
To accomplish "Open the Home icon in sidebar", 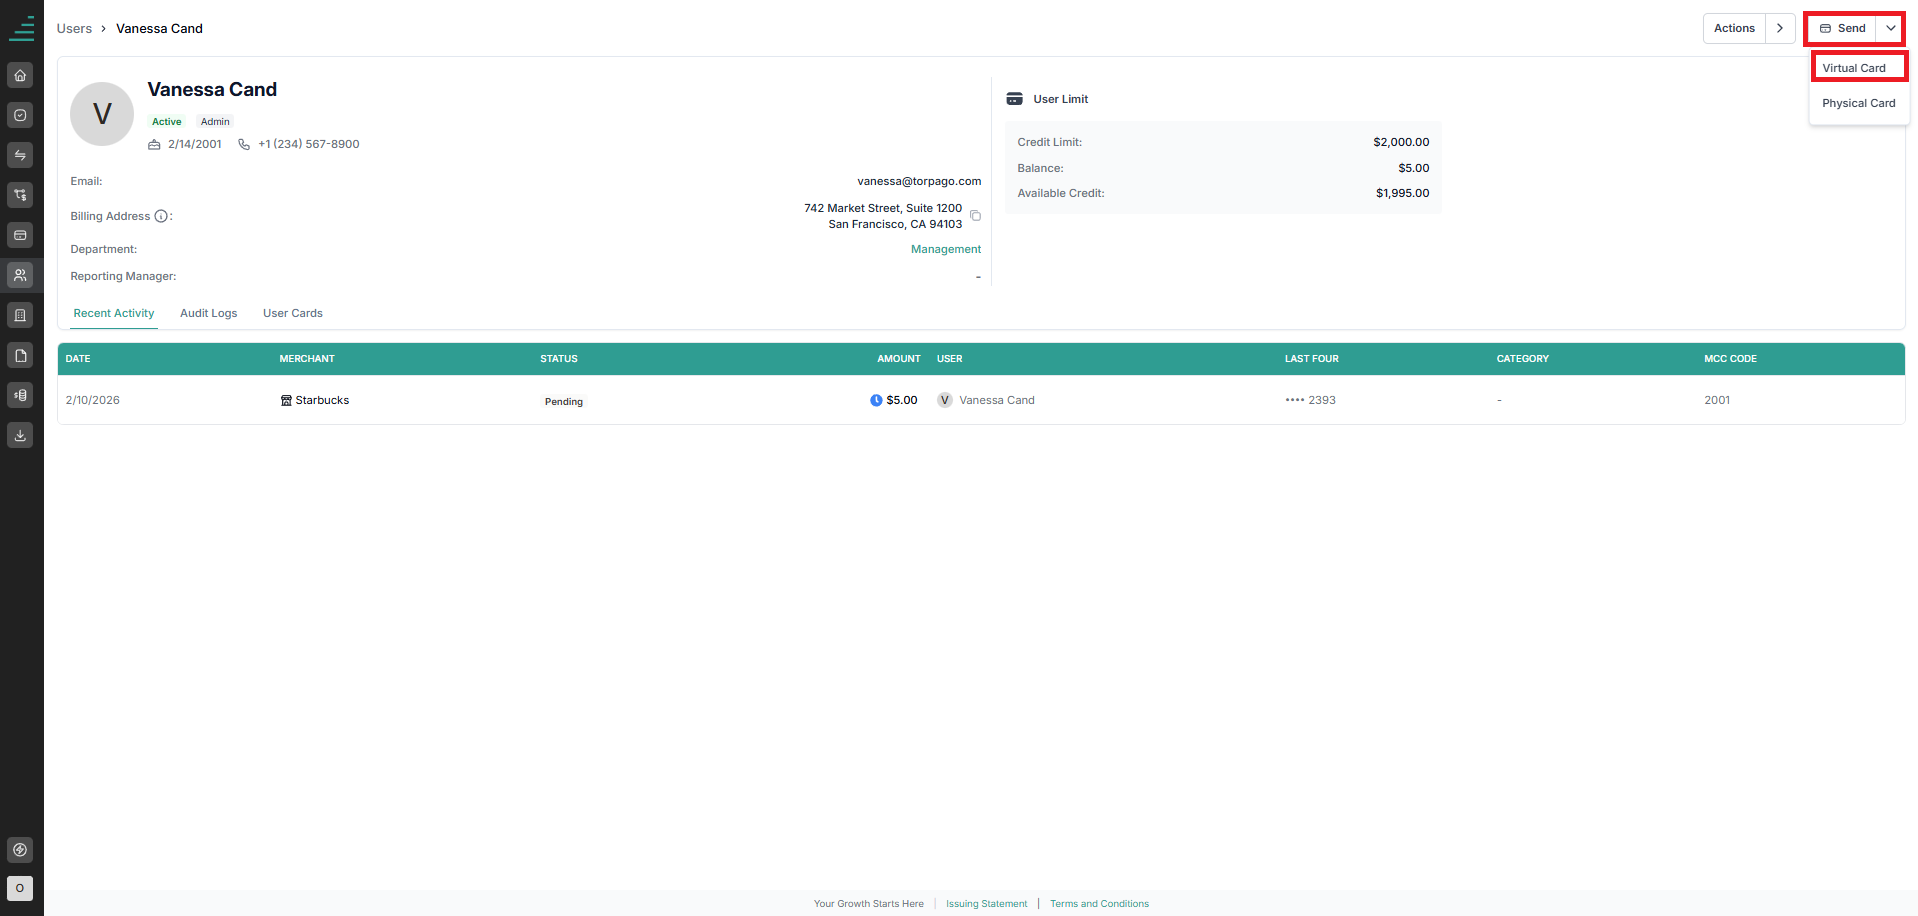I will [x=20, y=75].
